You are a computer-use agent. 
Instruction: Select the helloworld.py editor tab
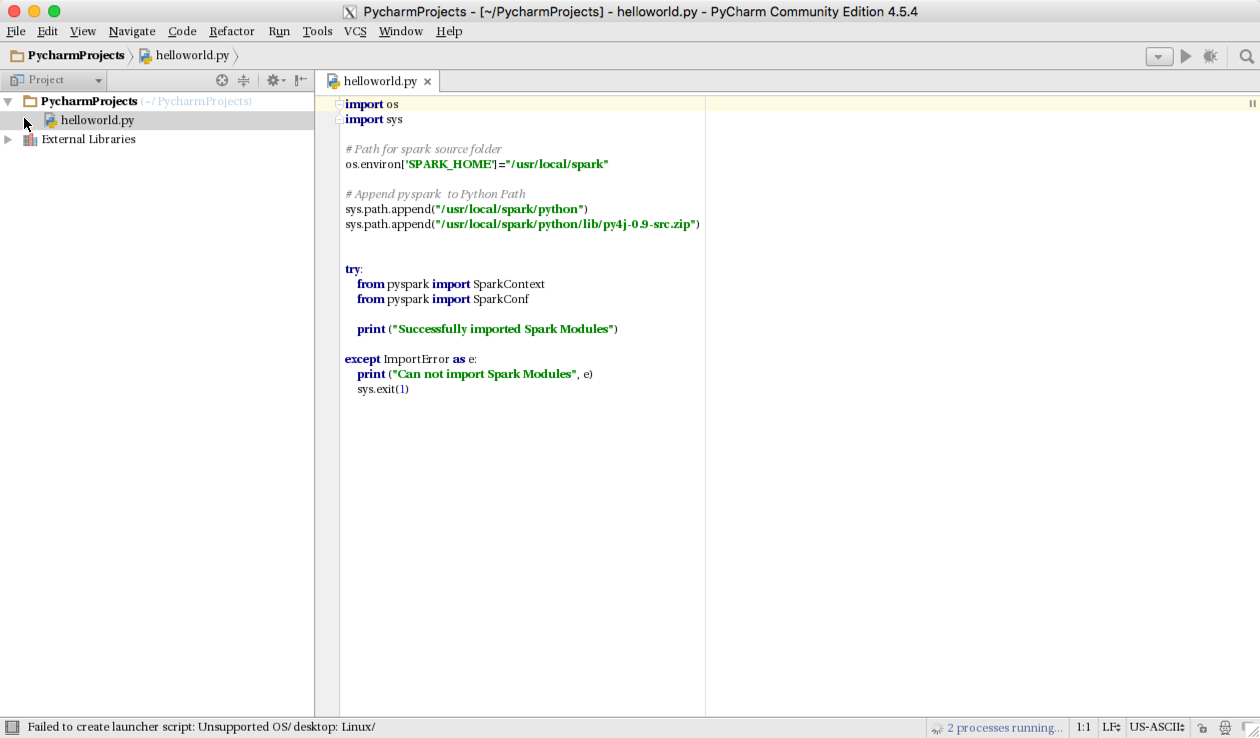click(379, 81)
